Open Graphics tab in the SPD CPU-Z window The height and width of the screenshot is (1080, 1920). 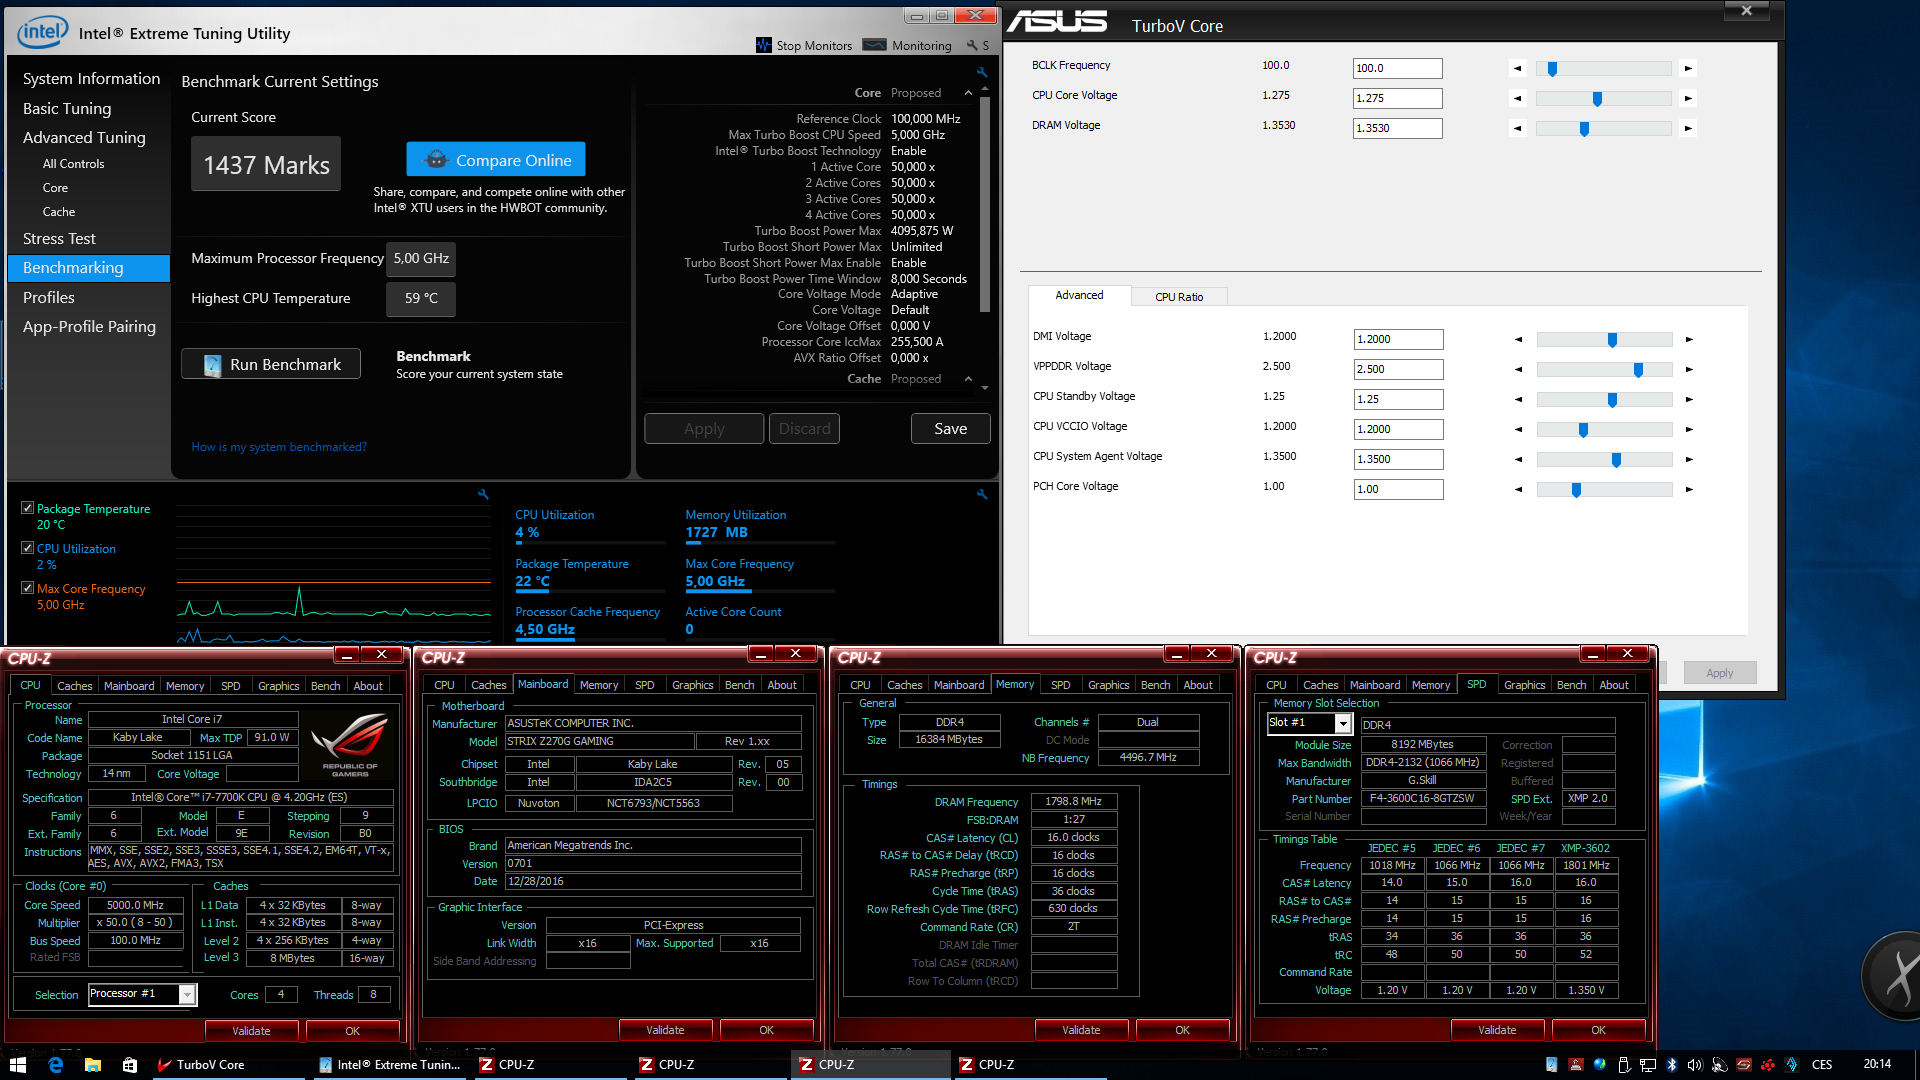click(x=1524, y=685)
